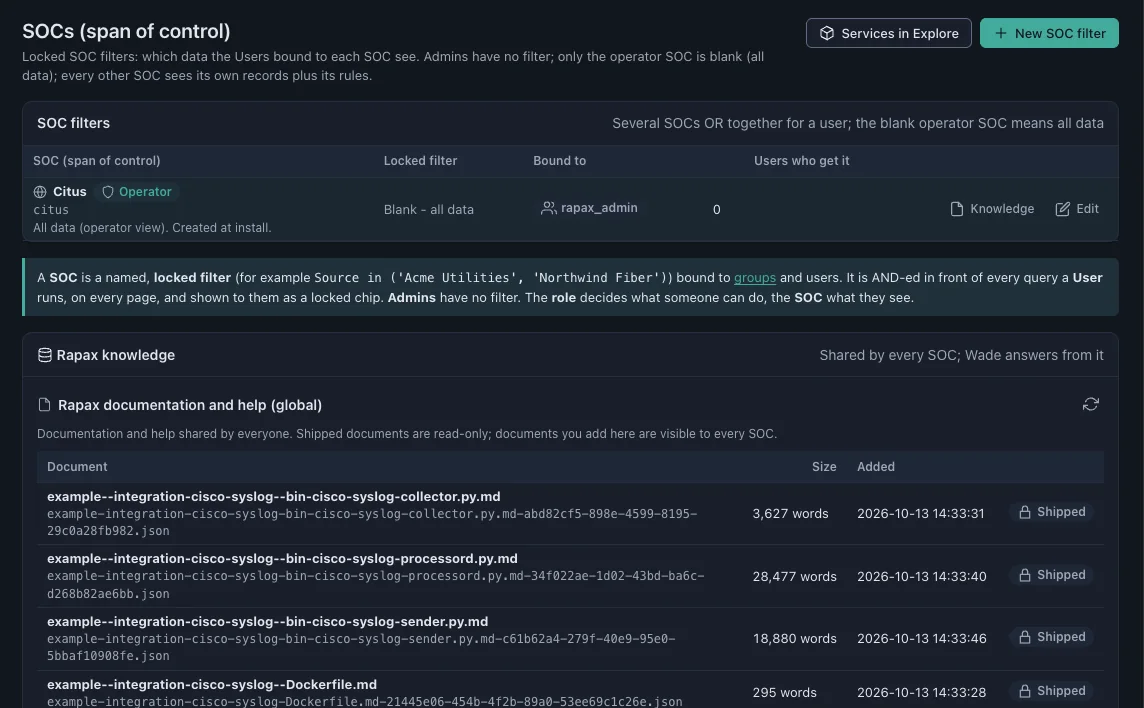Click the Rapax knowledge heading
1144x708 pixels.
tap(116, 355)
